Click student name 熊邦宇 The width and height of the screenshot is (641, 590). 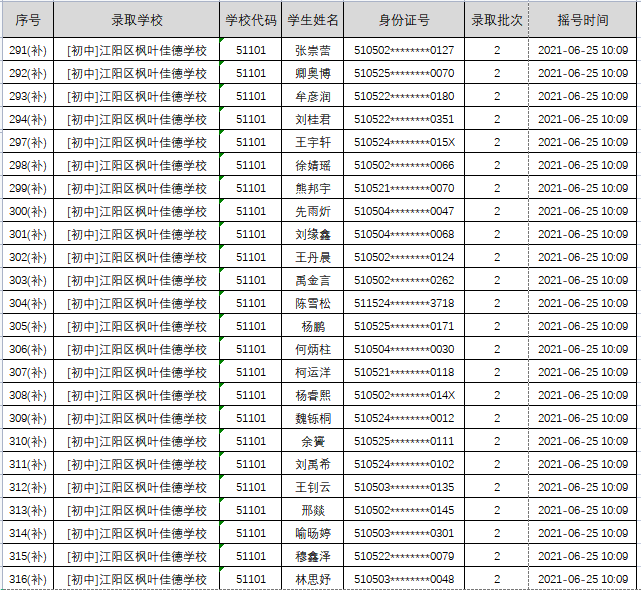(313, 188)
